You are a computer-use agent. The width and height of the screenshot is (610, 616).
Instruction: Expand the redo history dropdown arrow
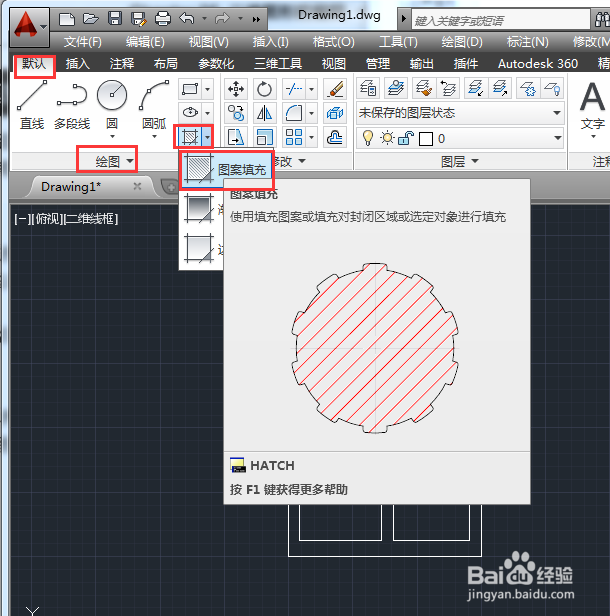(x=240, y=18)
